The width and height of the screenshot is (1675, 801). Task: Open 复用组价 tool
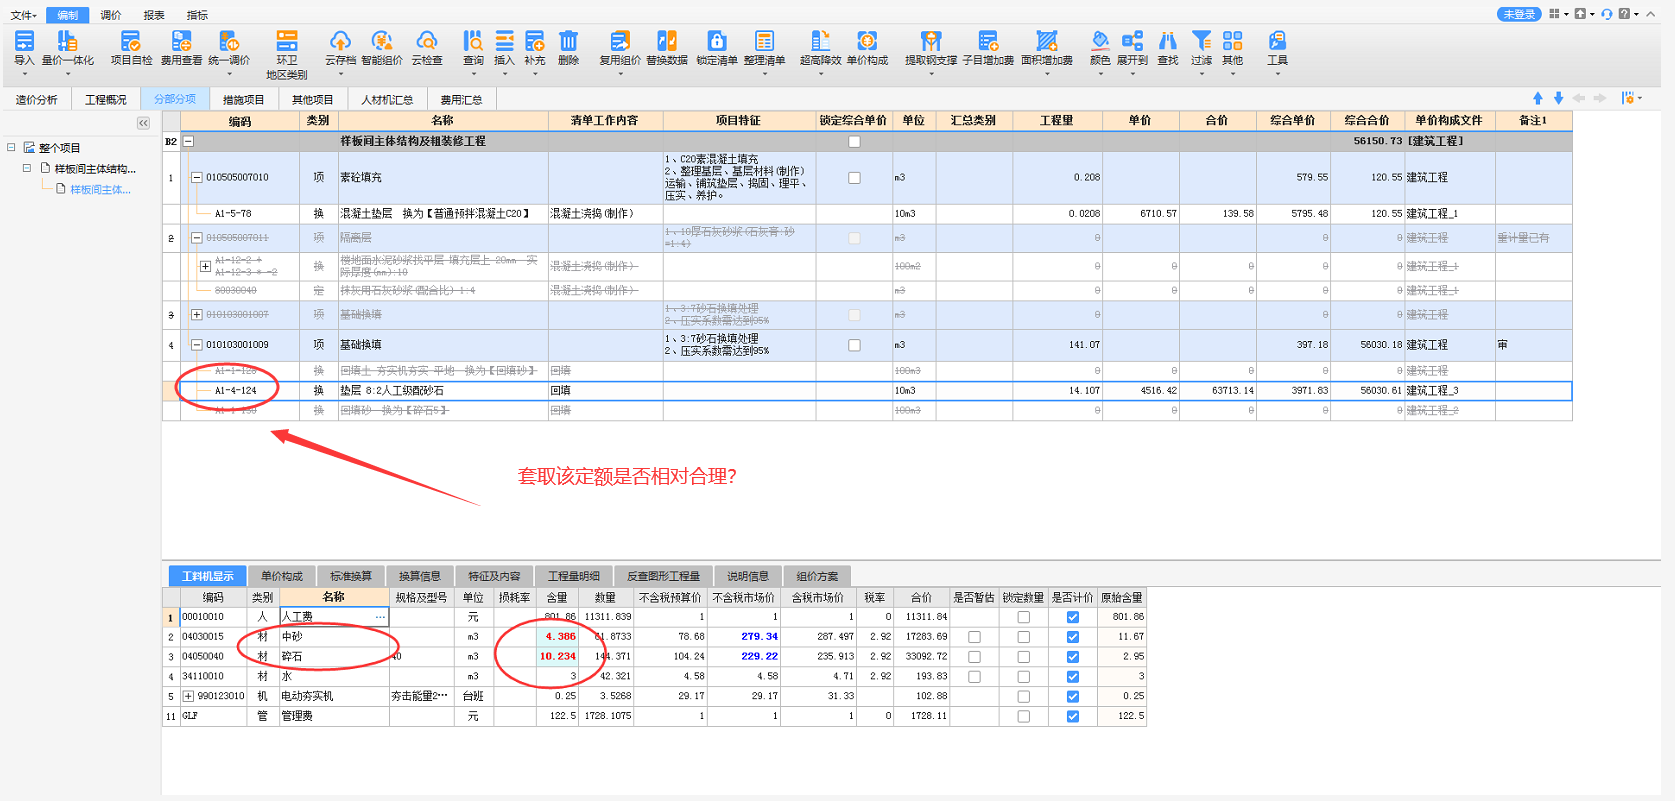(x=620, y=41)
